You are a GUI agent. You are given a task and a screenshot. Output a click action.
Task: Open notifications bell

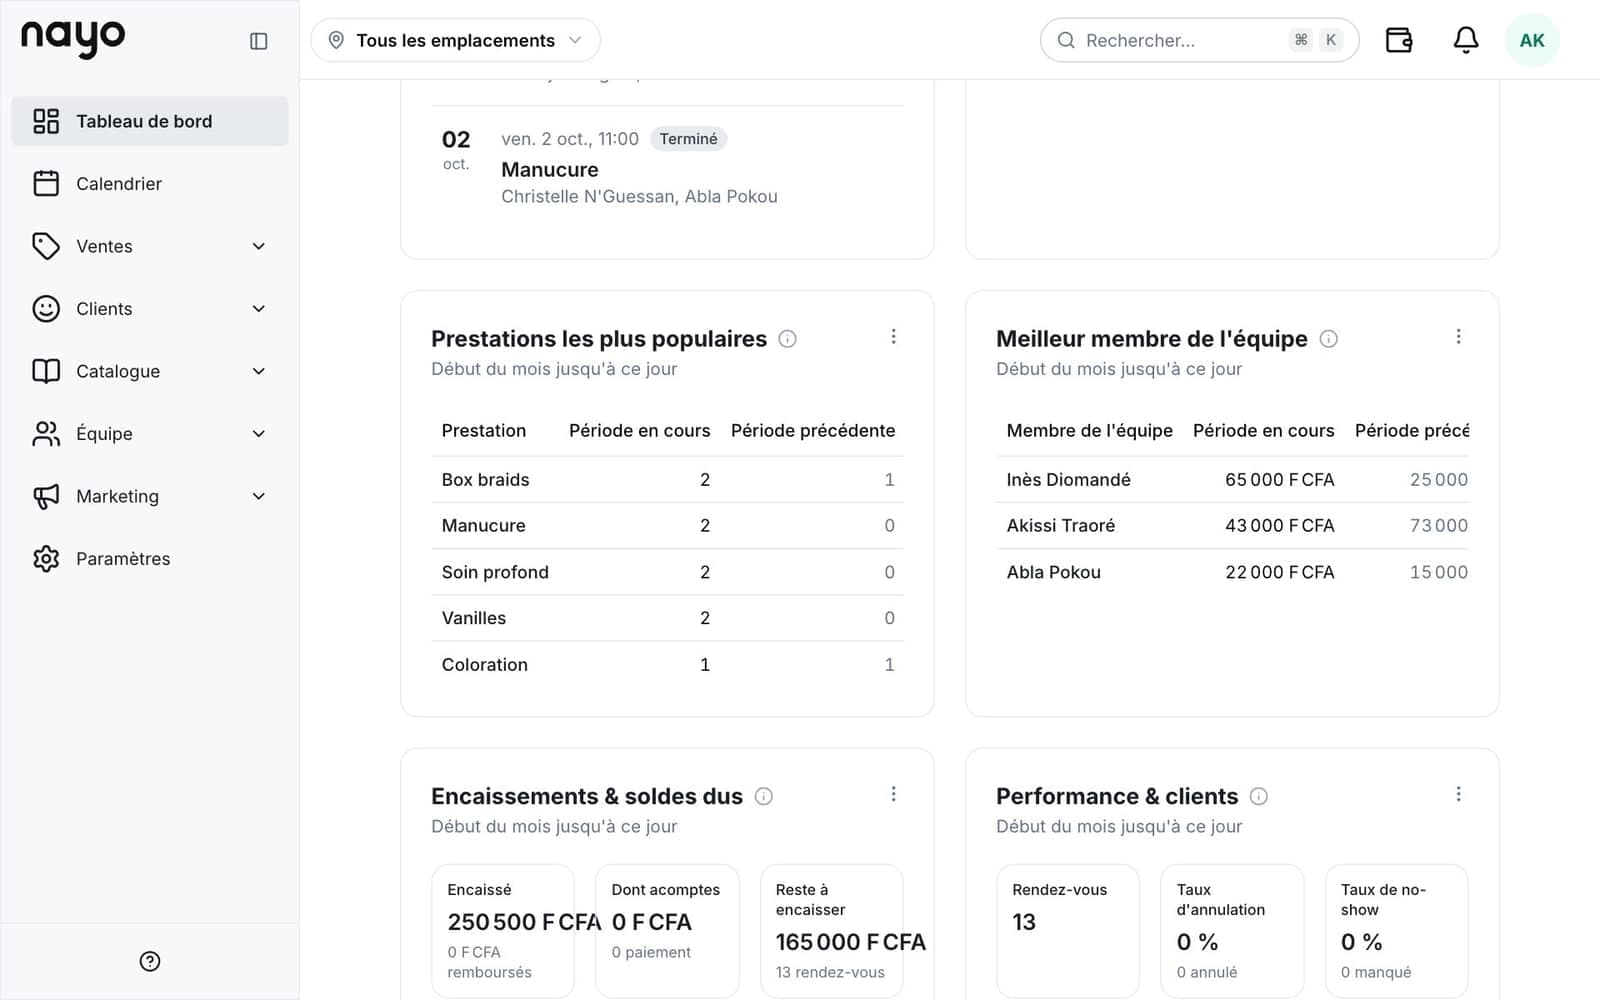click(x=1466, y=40)
